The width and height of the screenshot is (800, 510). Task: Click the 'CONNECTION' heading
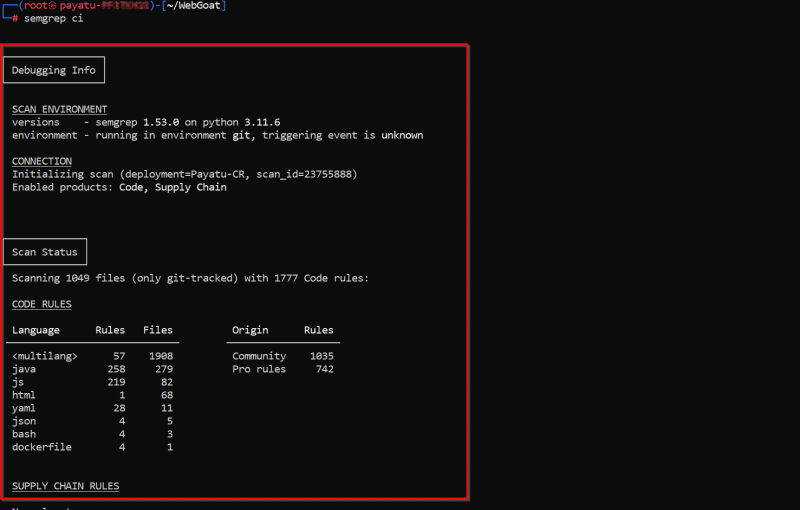(42, 161)
